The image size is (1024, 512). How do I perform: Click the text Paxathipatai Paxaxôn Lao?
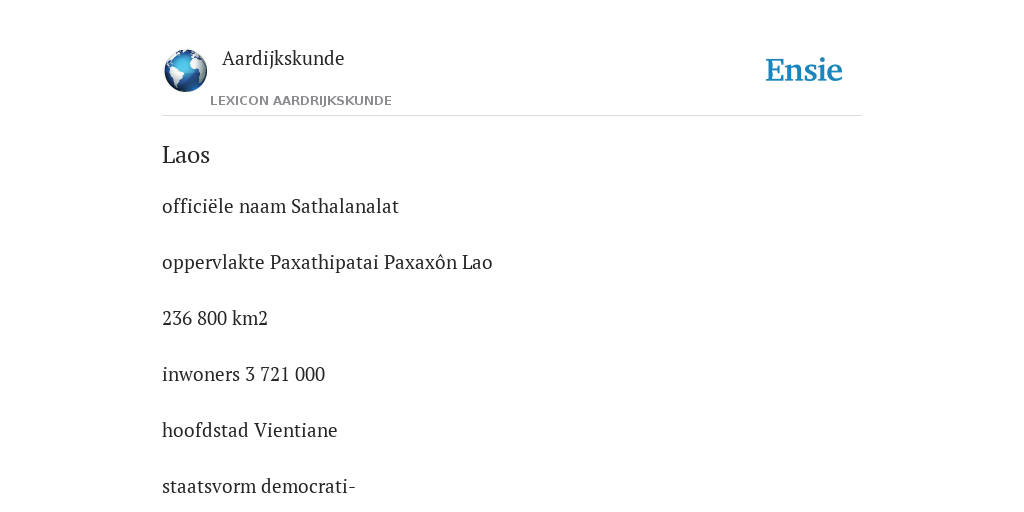coord(381,263)
